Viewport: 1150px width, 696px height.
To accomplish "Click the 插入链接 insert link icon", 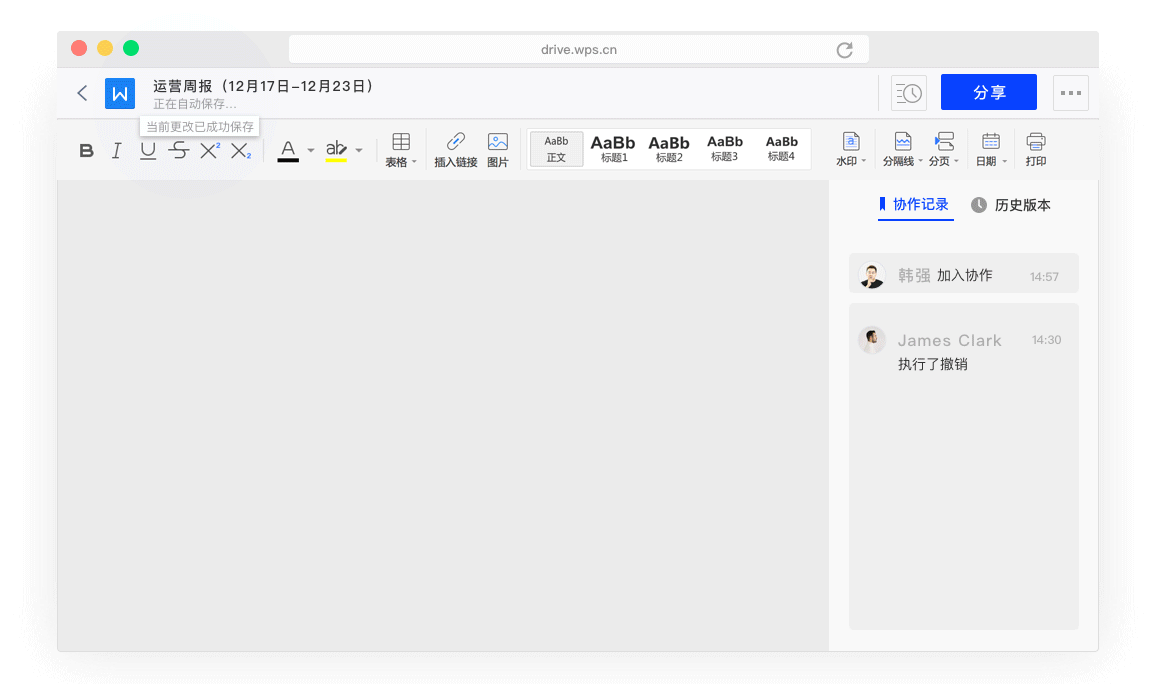I will 455,150.
